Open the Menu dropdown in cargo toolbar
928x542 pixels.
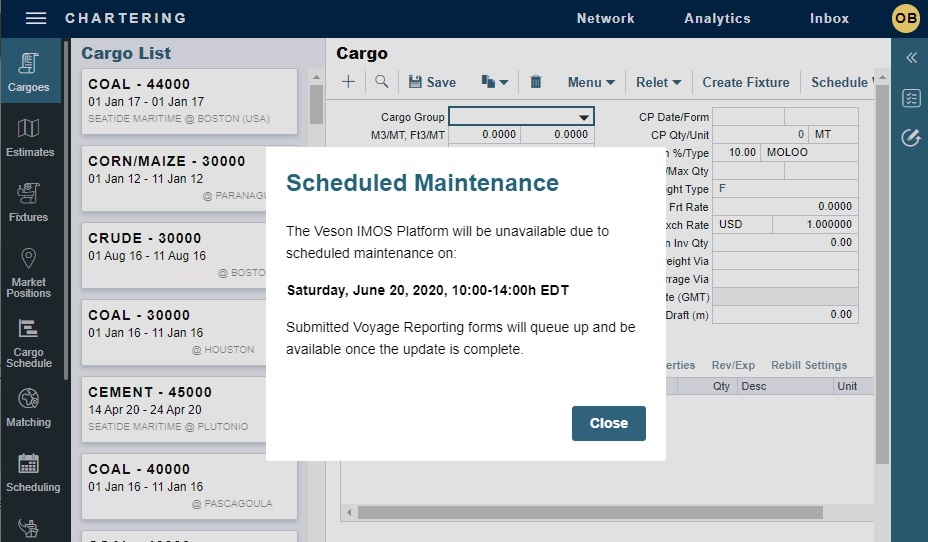(591, 82)
